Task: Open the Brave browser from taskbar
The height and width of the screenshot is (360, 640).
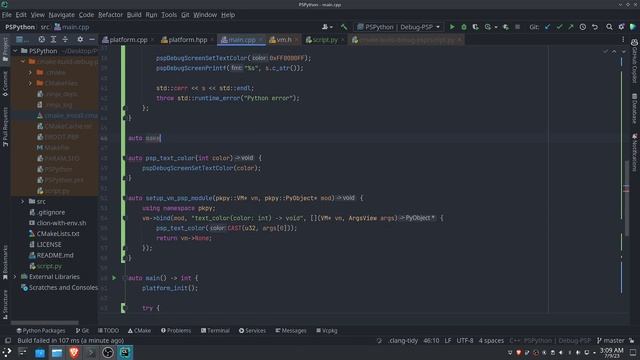Action: [74, 352]
